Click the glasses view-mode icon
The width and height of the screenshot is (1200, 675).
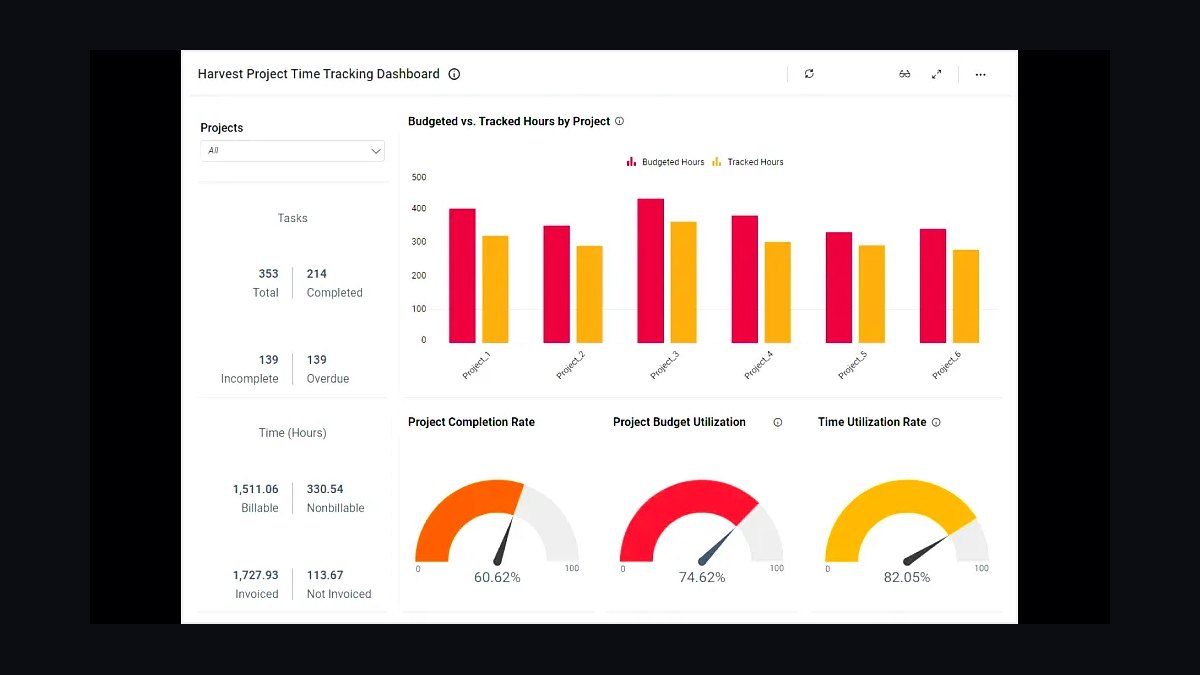[905, 74]
